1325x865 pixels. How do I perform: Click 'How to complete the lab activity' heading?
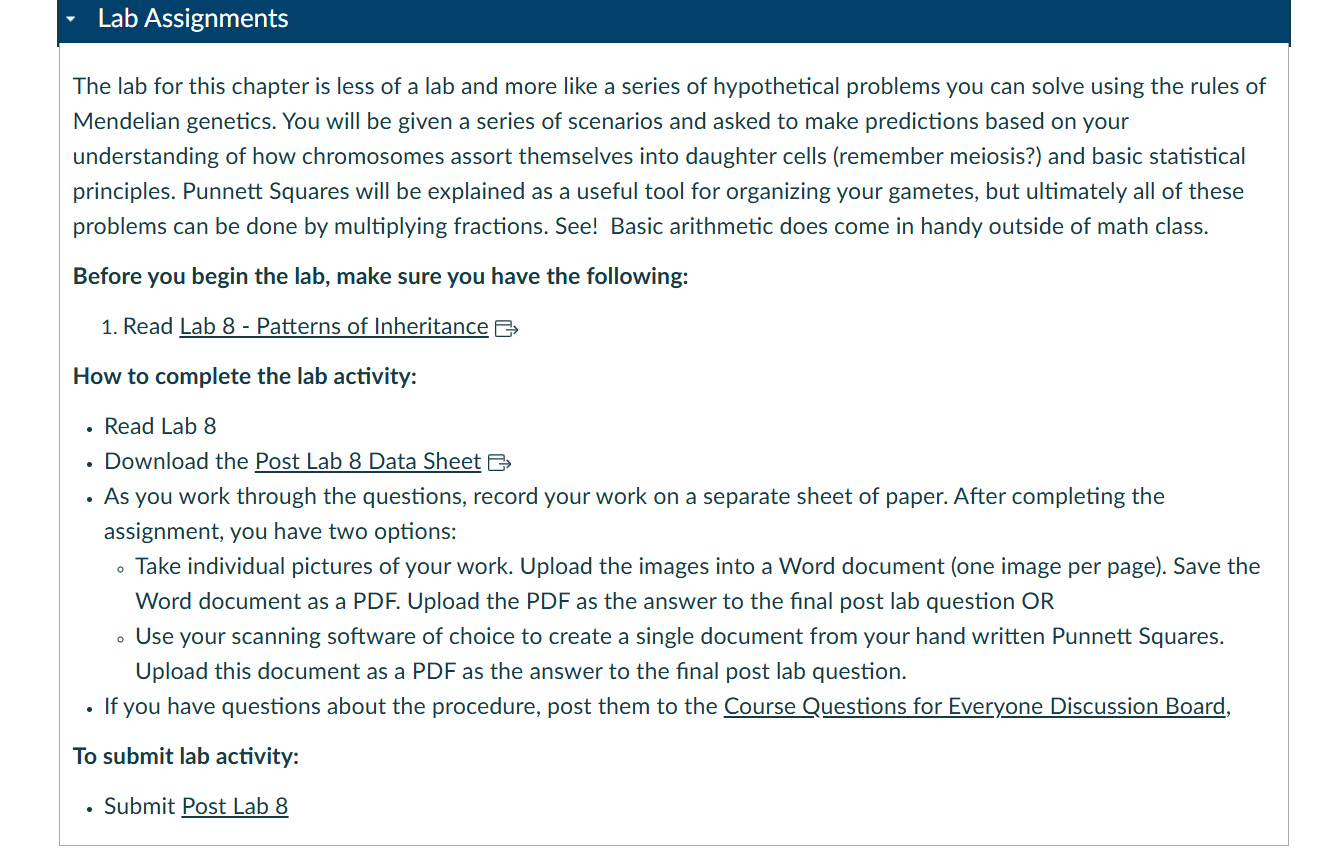[245, 377]
